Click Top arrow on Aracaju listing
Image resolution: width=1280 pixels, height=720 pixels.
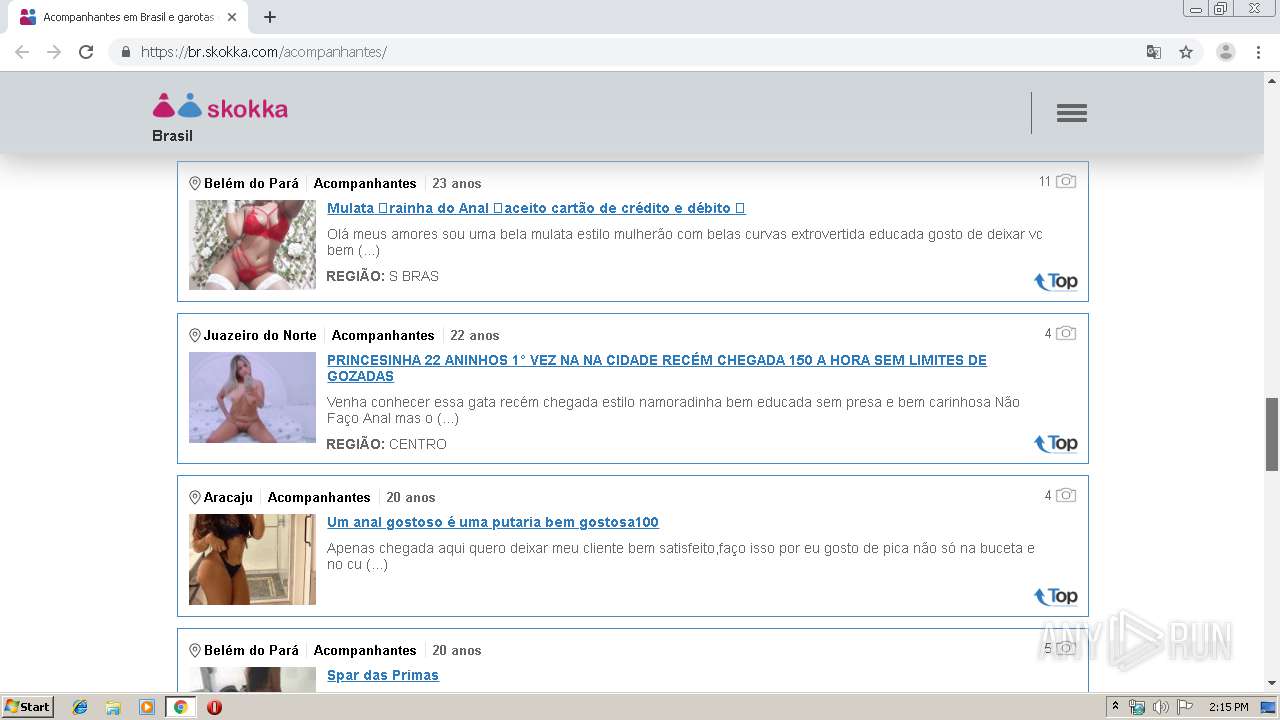(1056, 596)
